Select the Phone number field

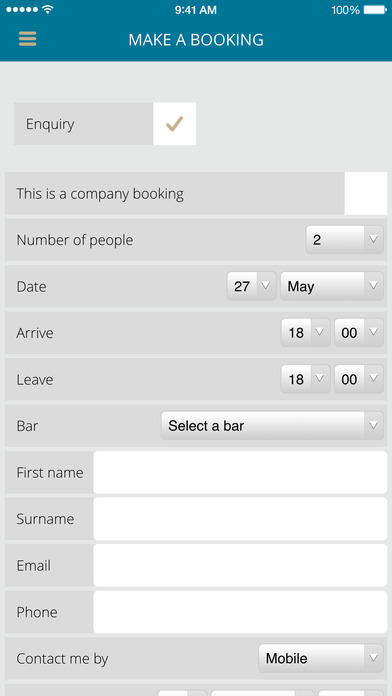tap(240, 612)
